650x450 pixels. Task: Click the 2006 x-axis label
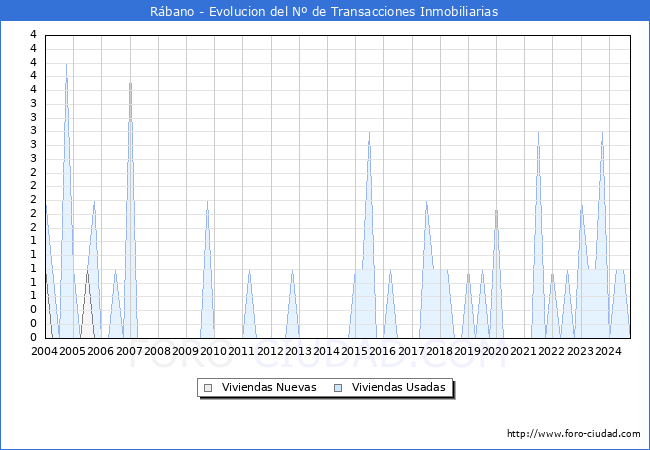[100, 351]
